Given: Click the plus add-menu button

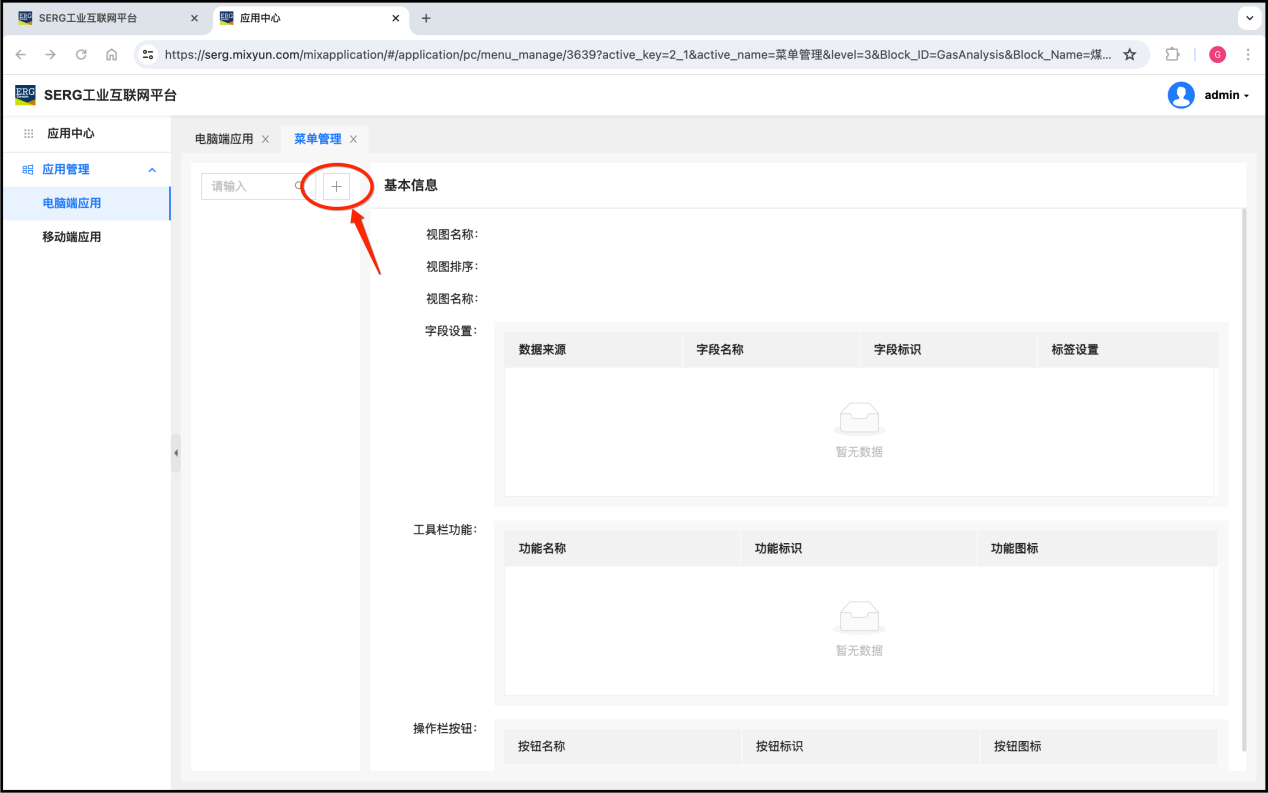Looking at the screenshot, I should (336, 187).
